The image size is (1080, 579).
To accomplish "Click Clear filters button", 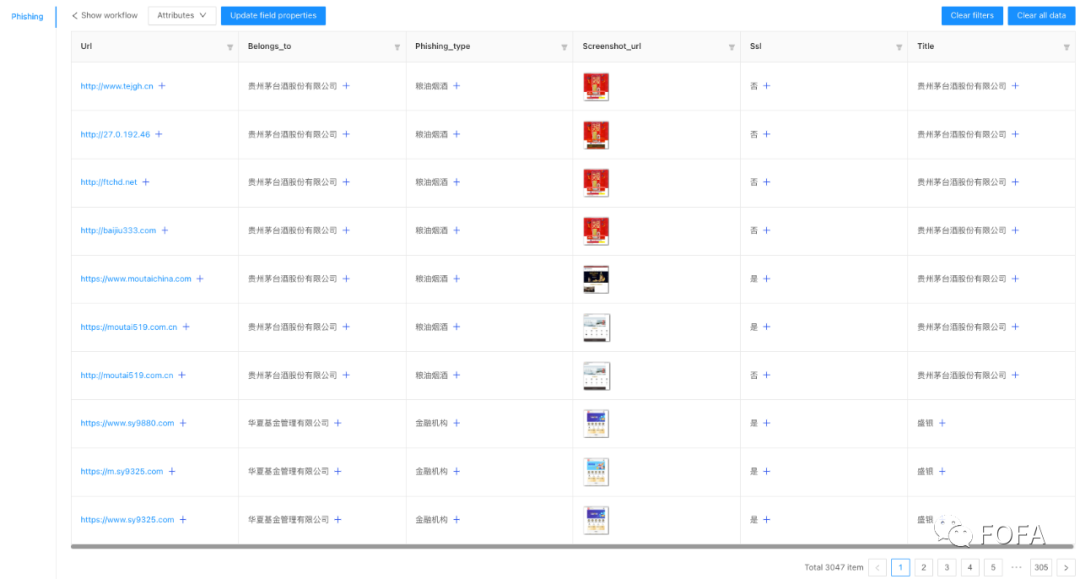I will click(972, 15).
